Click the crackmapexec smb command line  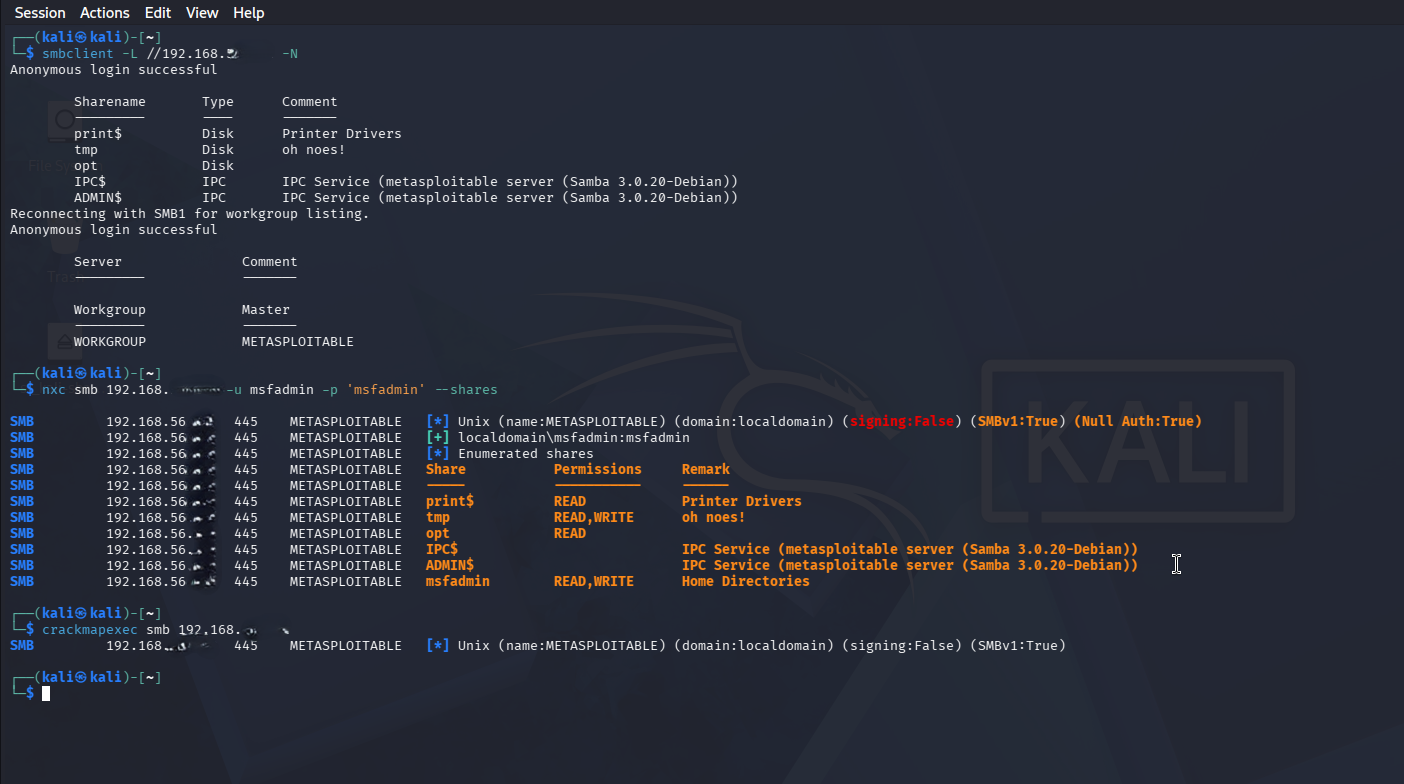[166, 630]
